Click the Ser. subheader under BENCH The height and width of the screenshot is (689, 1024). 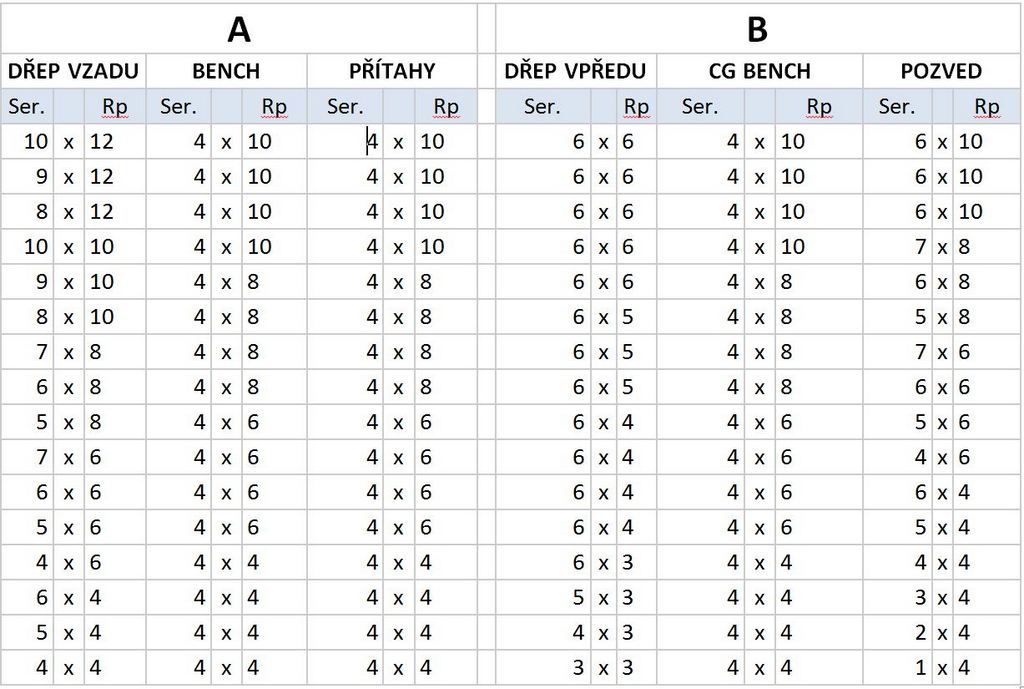point(178,106)
